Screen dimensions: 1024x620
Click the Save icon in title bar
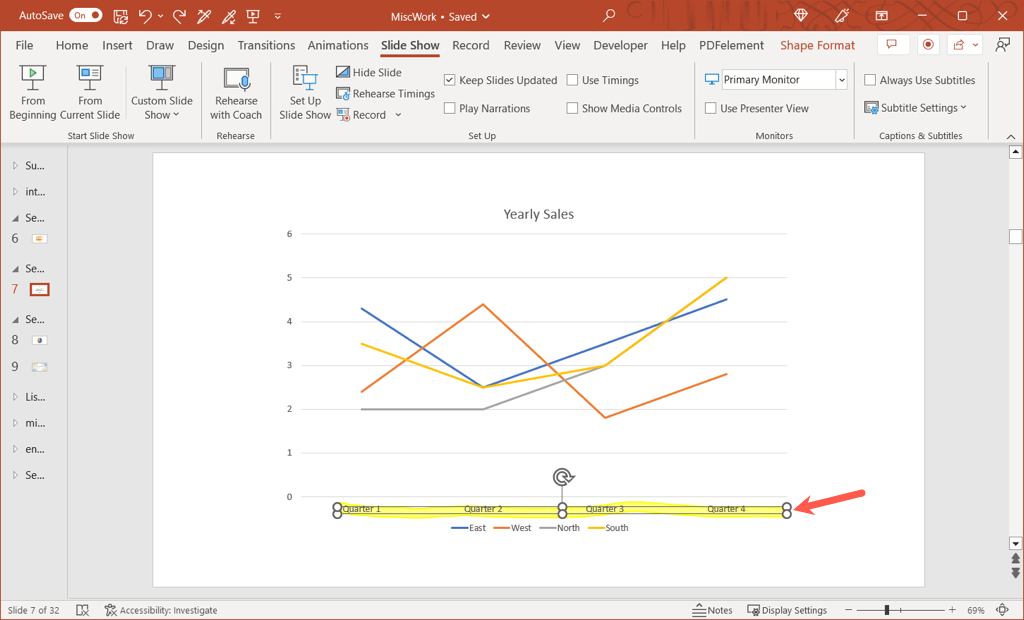[121, 16]
